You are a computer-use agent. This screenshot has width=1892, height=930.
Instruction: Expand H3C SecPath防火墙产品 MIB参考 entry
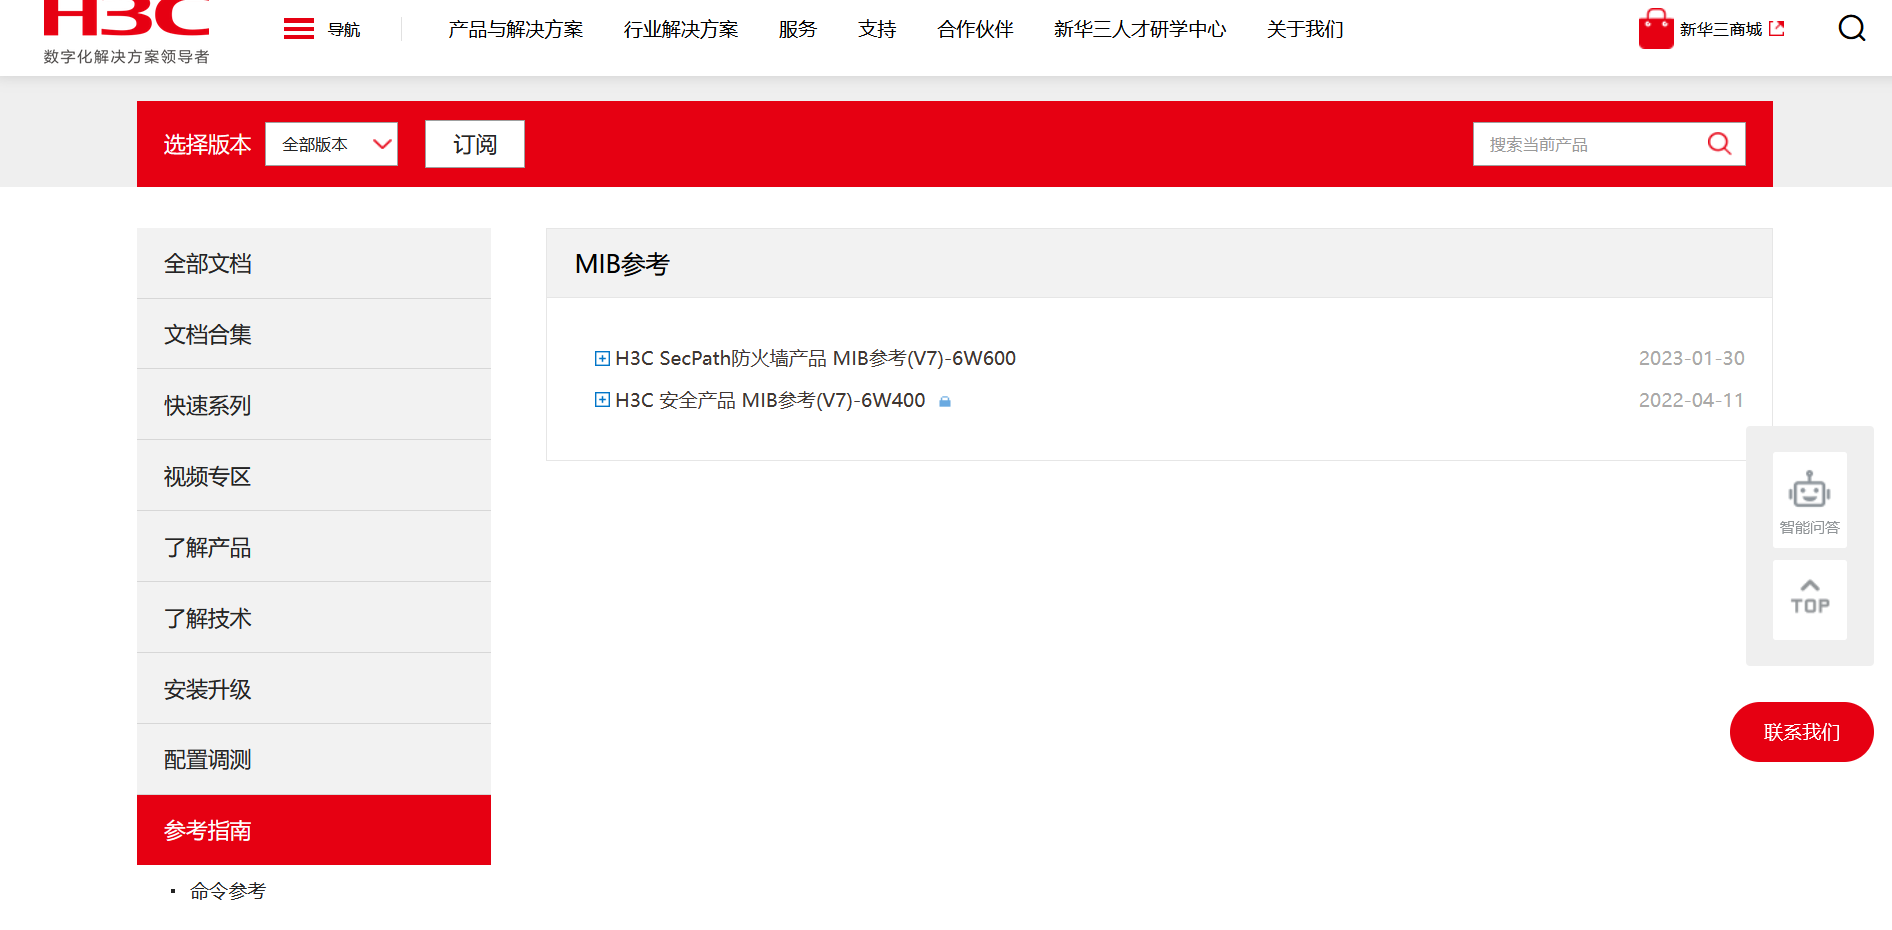tap(602, 358)
